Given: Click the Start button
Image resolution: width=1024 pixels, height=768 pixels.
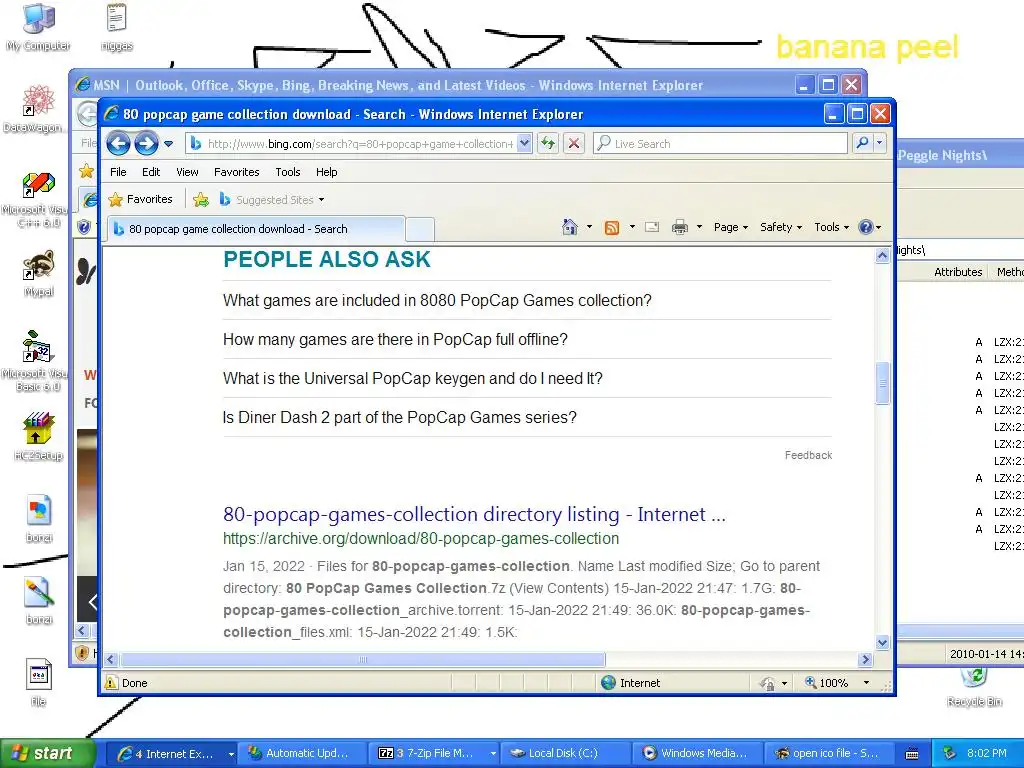Looking at the screenshot, I should (48, 753).
